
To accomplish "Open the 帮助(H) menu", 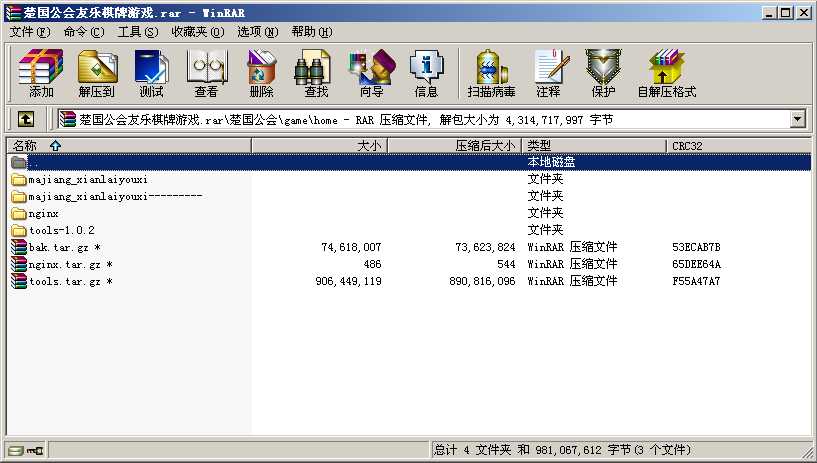I will (x=312, y=32).
